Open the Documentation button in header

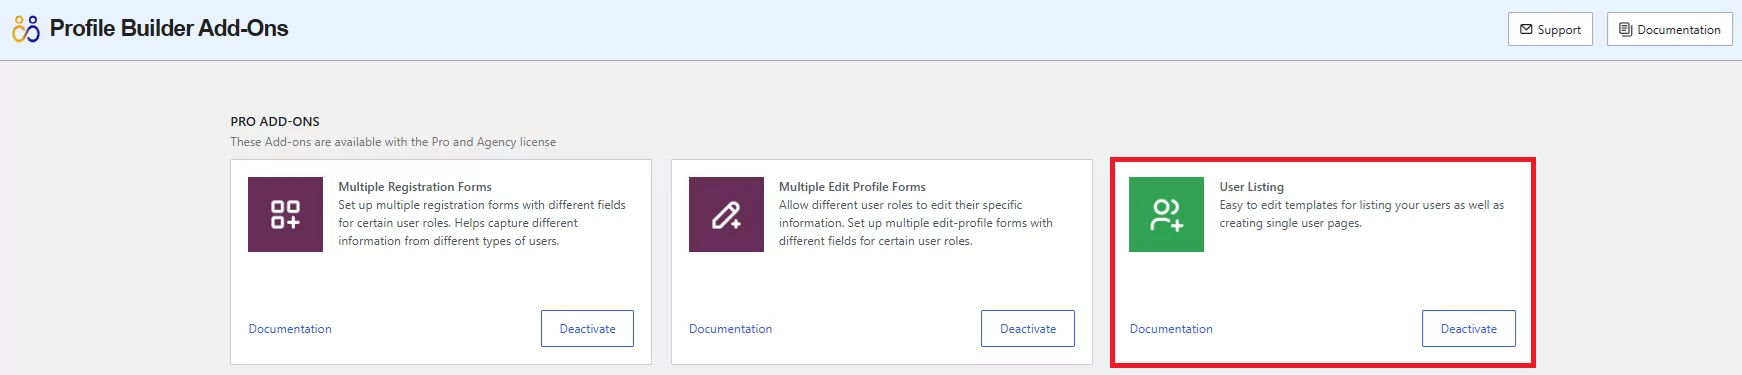pyautogui.click(x=1670, y=29)
